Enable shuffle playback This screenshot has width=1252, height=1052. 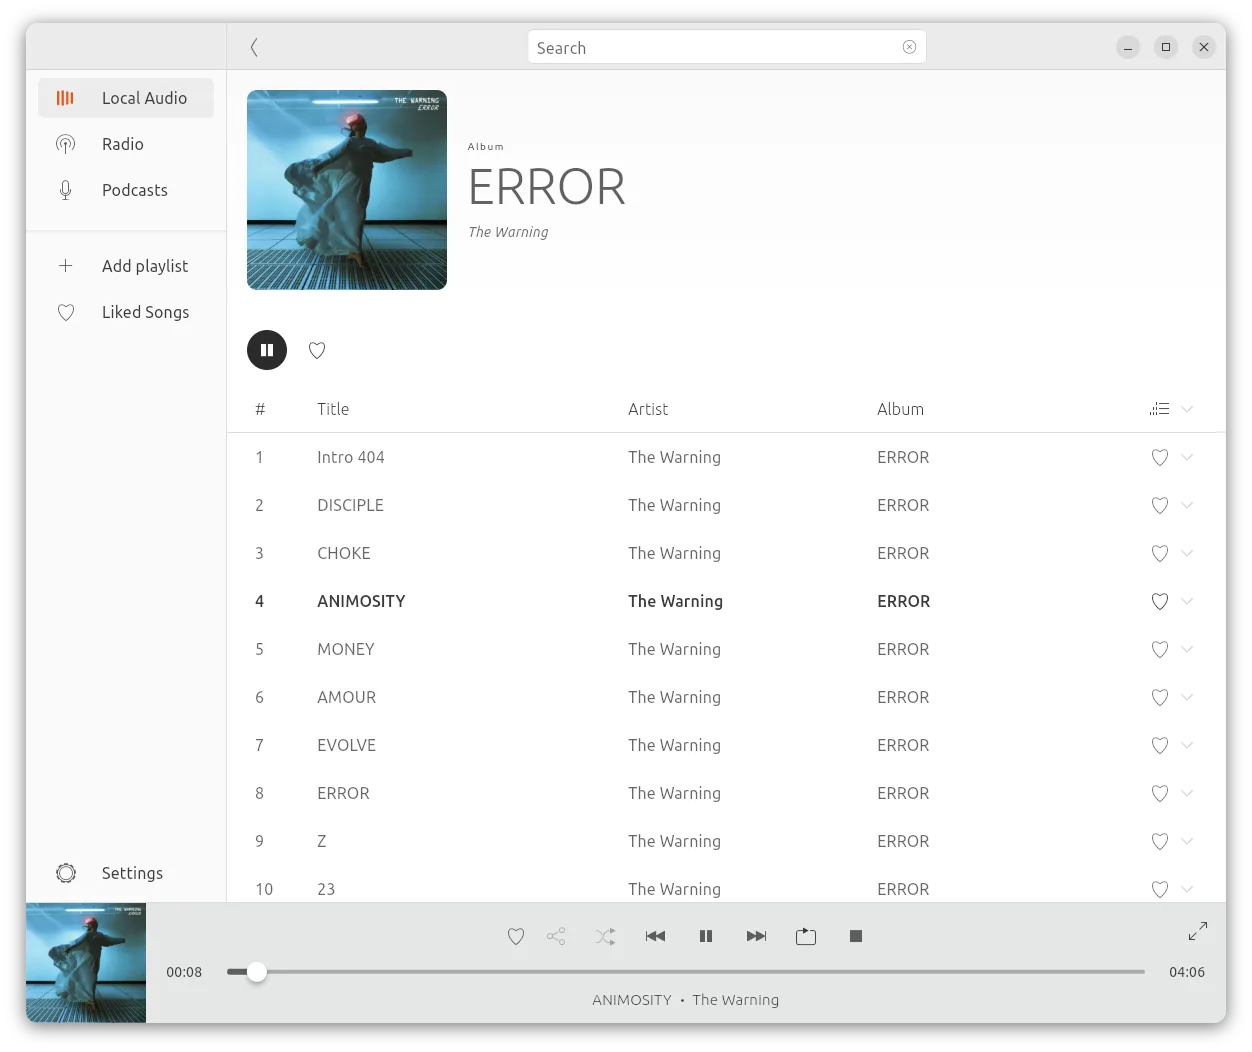(x=605, y=936)
